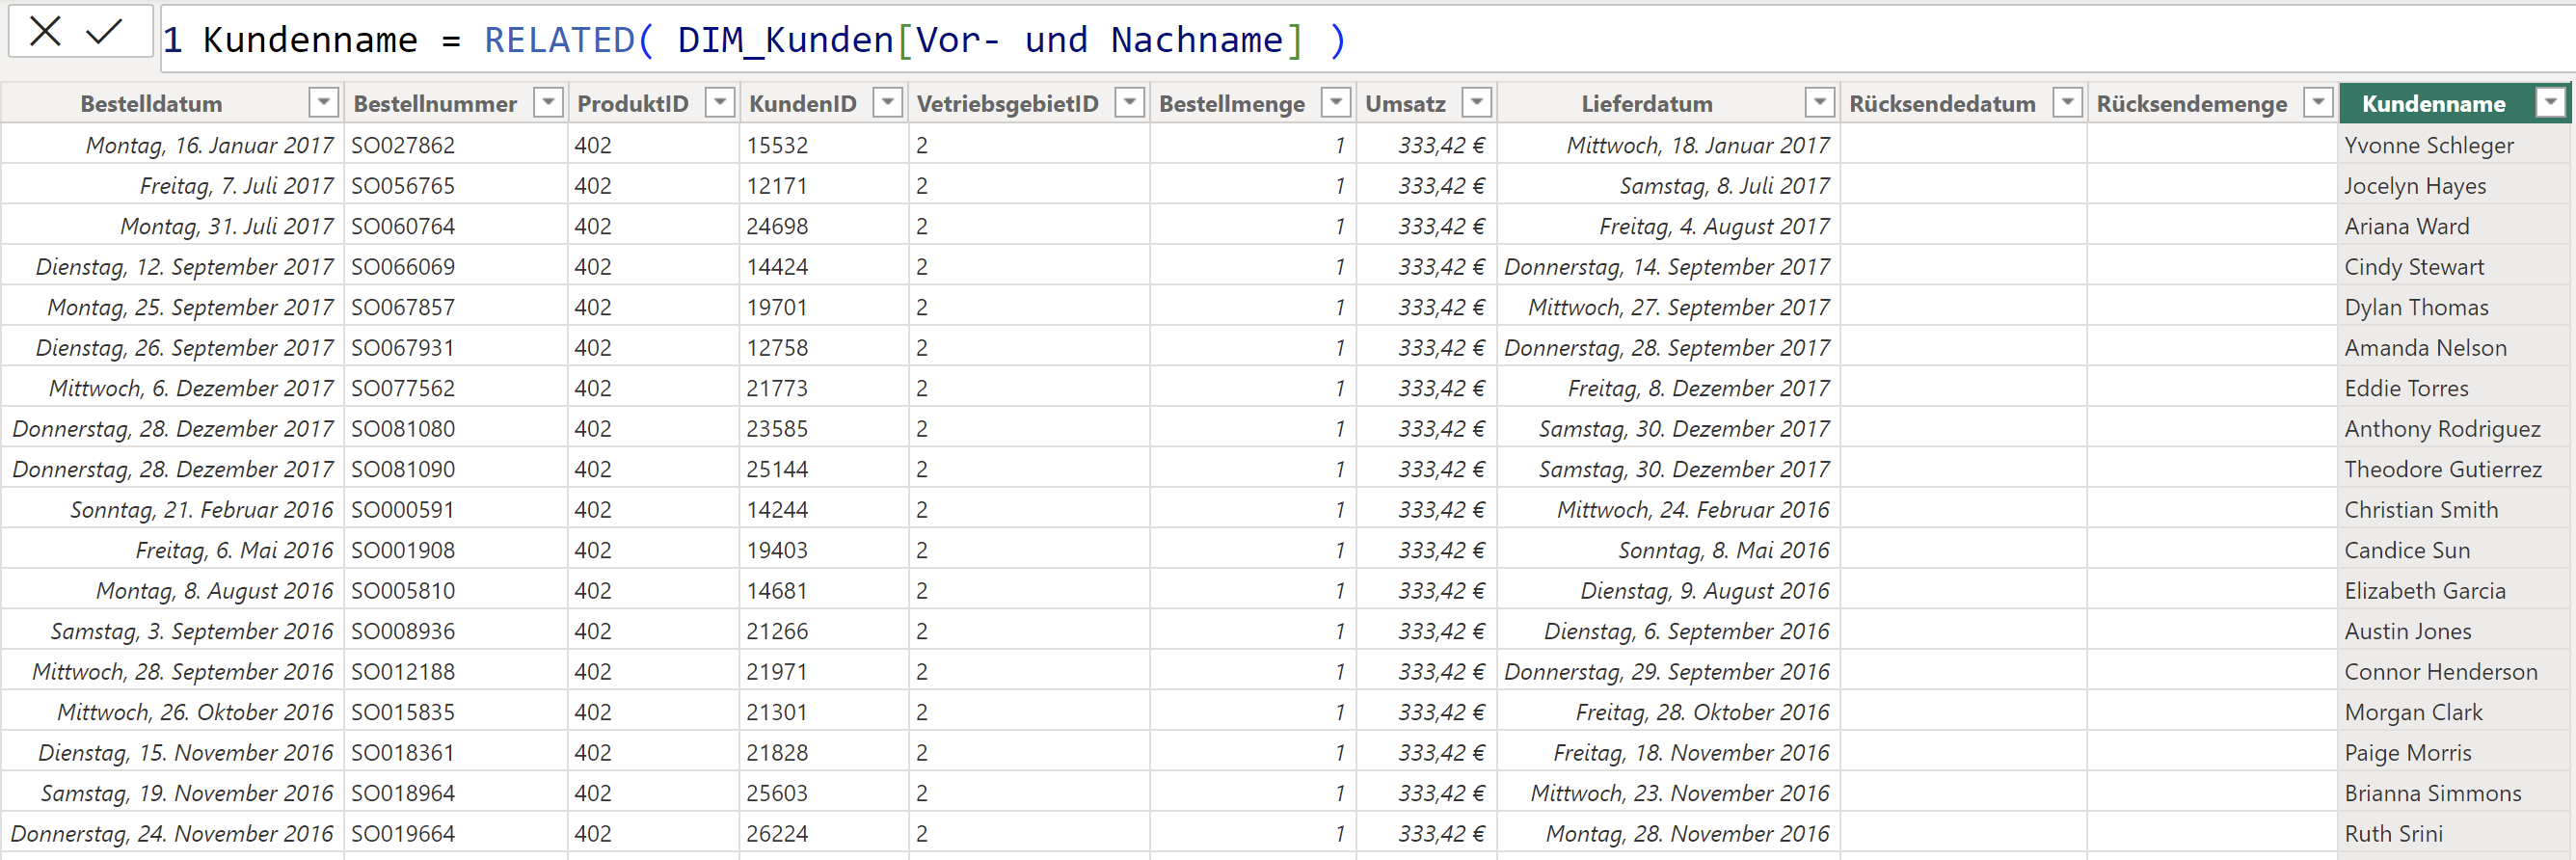
Task: Click customer name Jocelyn Hayes
Action: pos(2414,186)
